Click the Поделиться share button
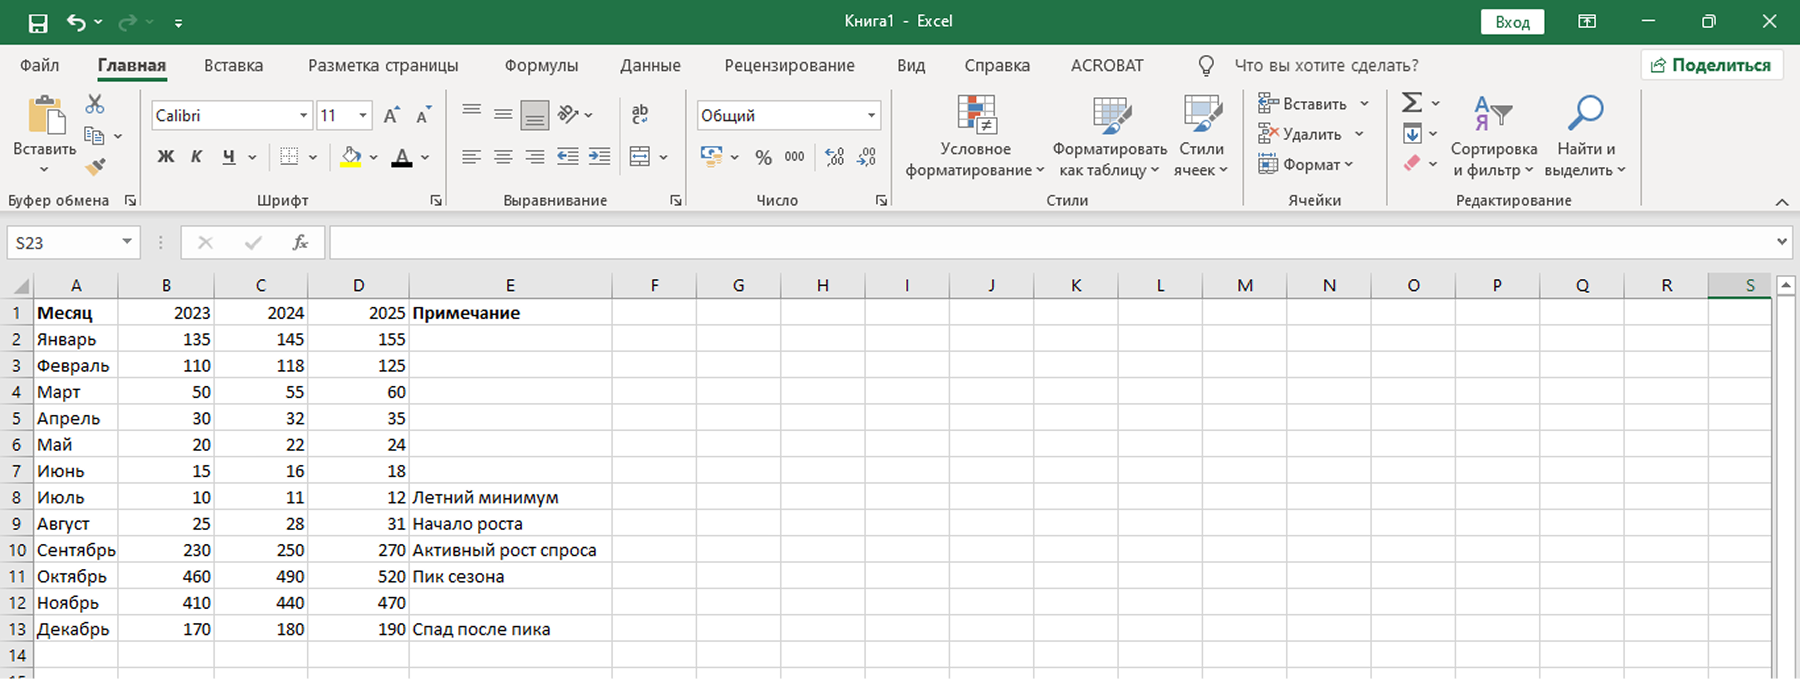This screenshot has height=679, width=1800. click(1711, 65)
